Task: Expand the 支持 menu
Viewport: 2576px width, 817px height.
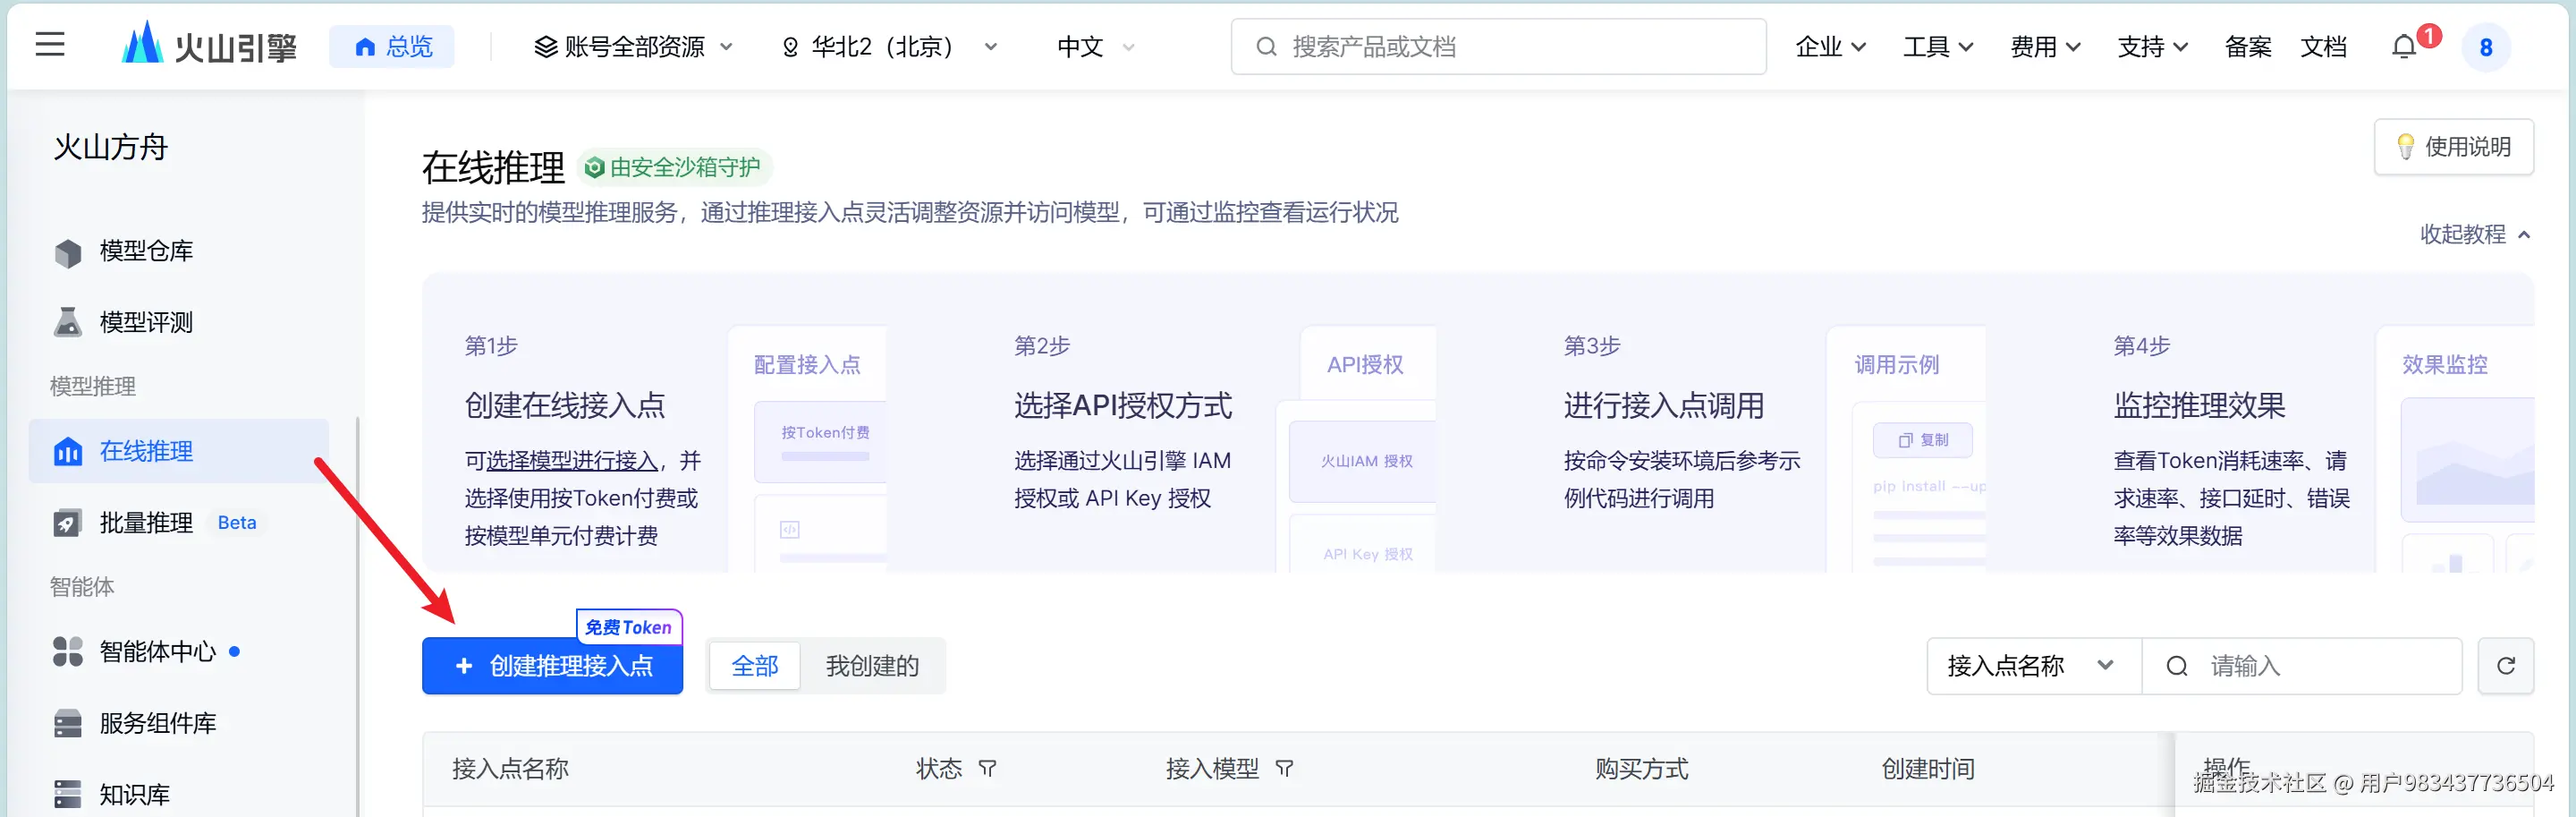Action: point(2152,47)
